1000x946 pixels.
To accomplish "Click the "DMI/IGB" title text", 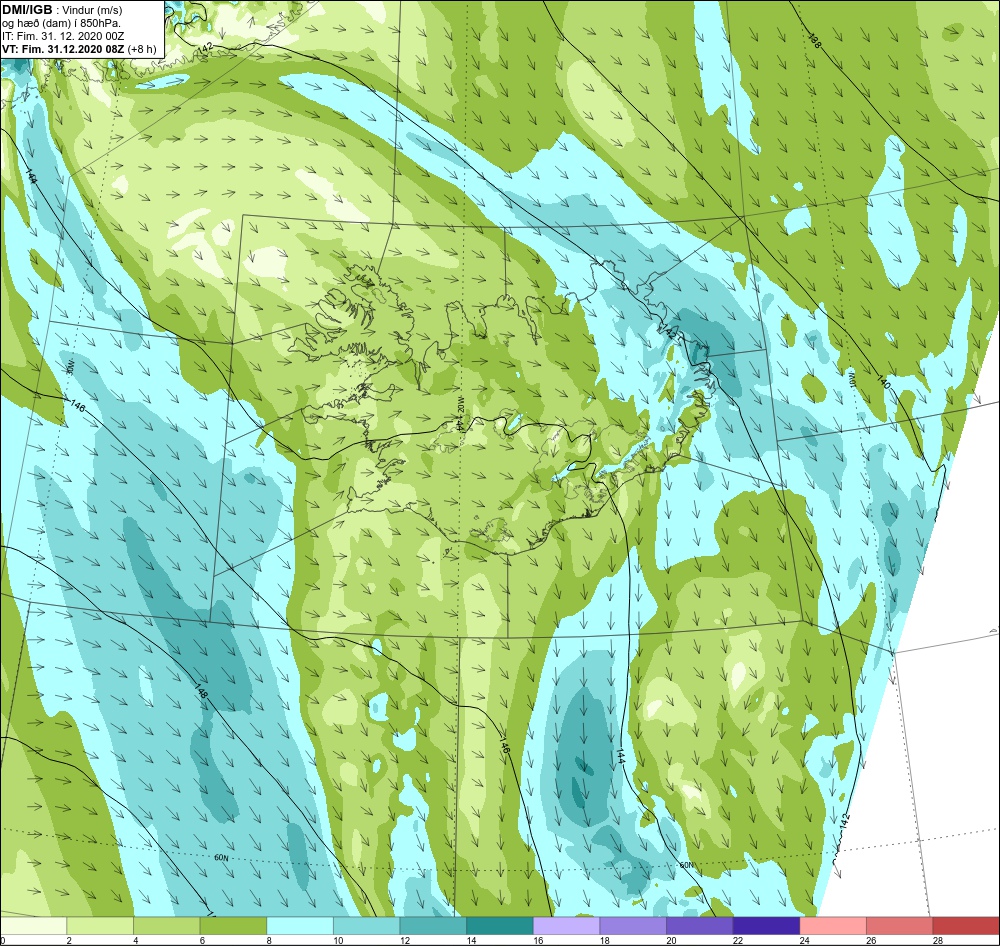I will (27, 10).
